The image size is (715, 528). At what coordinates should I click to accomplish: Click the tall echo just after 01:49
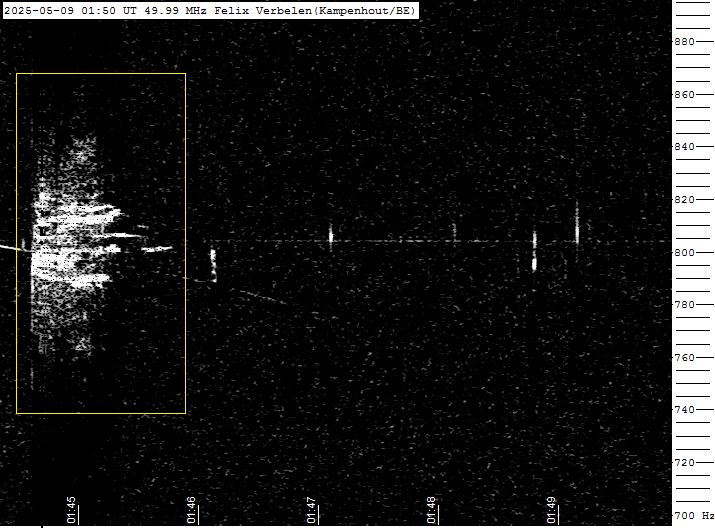[577, 226]
